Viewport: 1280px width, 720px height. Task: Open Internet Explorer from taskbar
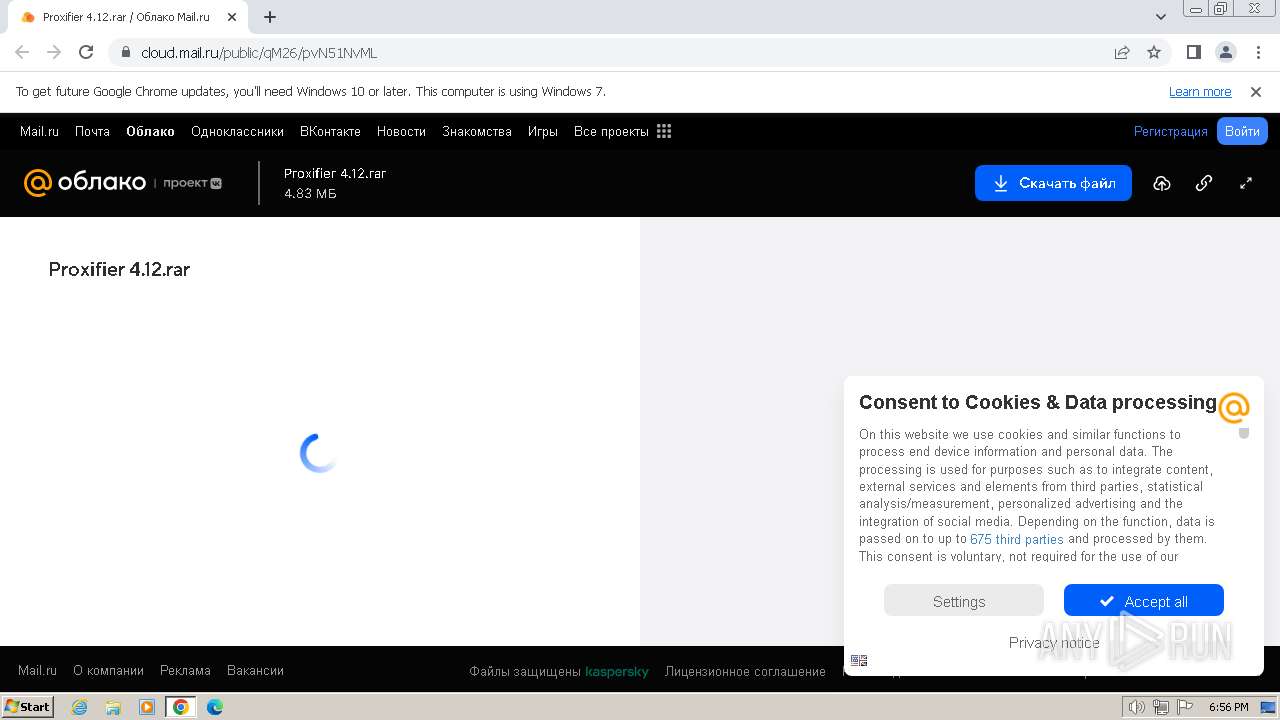(79, 707)
